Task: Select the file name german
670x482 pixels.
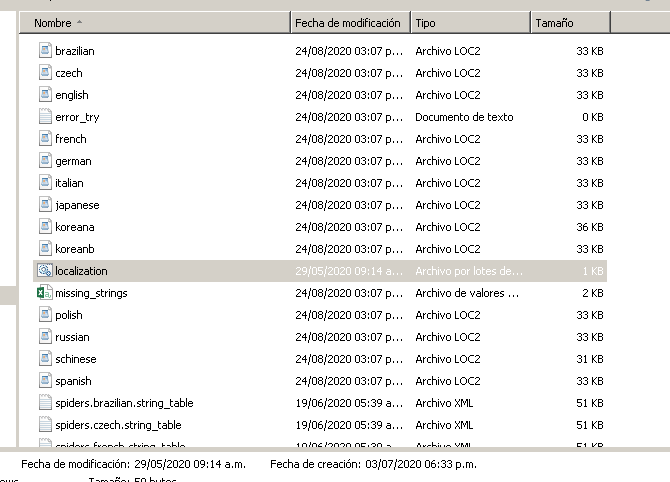Action: point(73,161)
